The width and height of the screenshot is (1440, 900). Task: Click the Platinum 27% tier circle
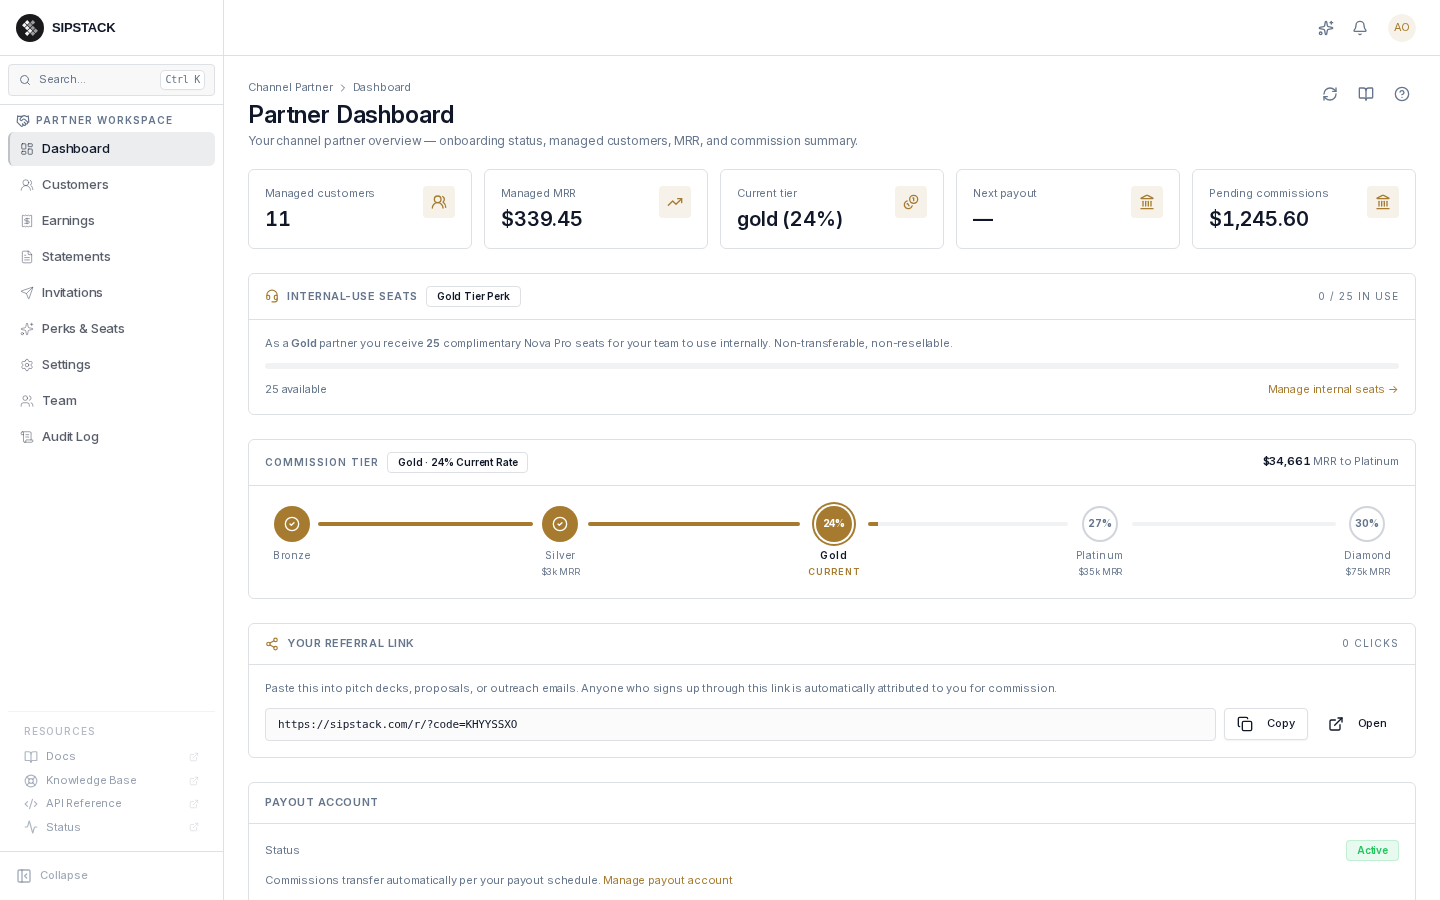coord(1100,524)
